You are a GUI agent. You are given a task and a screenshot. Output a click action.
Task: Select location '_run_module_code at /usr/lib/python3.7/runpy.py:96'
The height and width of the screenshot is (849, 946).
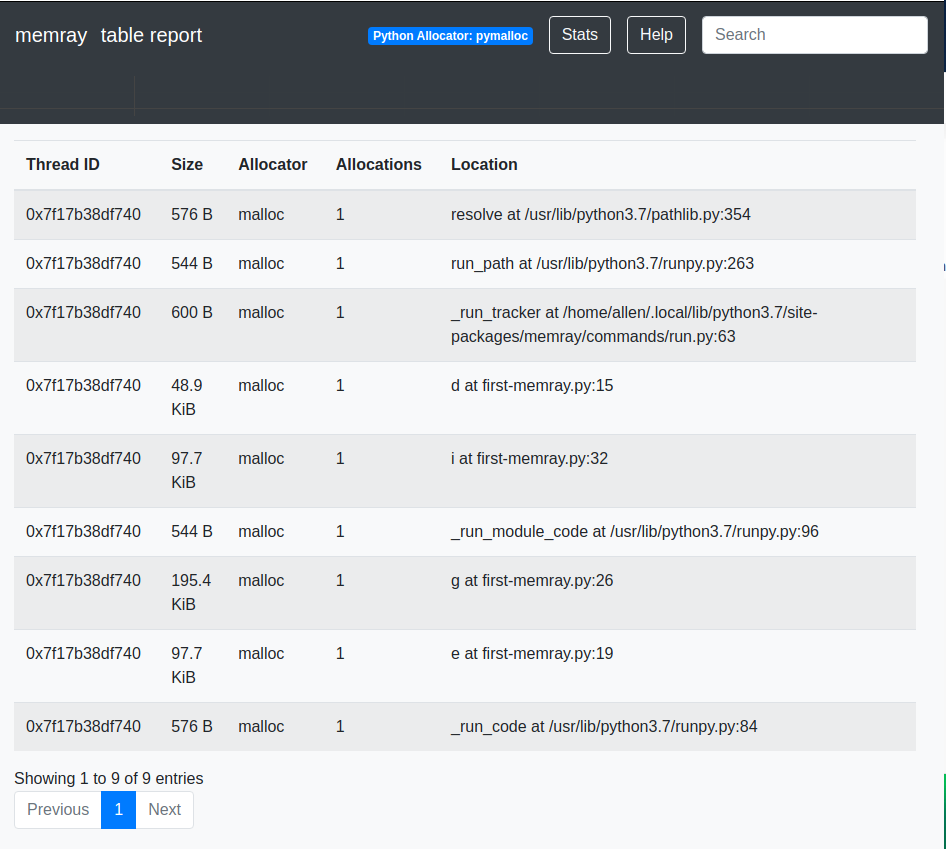[635, 532]
